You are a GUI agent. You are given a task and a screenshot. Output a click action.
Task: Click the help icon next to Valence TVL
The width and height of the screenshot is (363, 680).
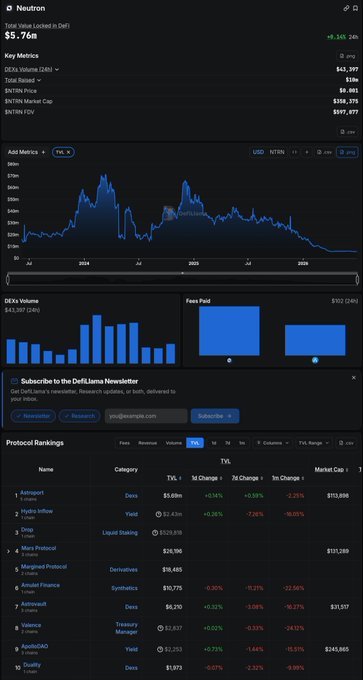160,628
